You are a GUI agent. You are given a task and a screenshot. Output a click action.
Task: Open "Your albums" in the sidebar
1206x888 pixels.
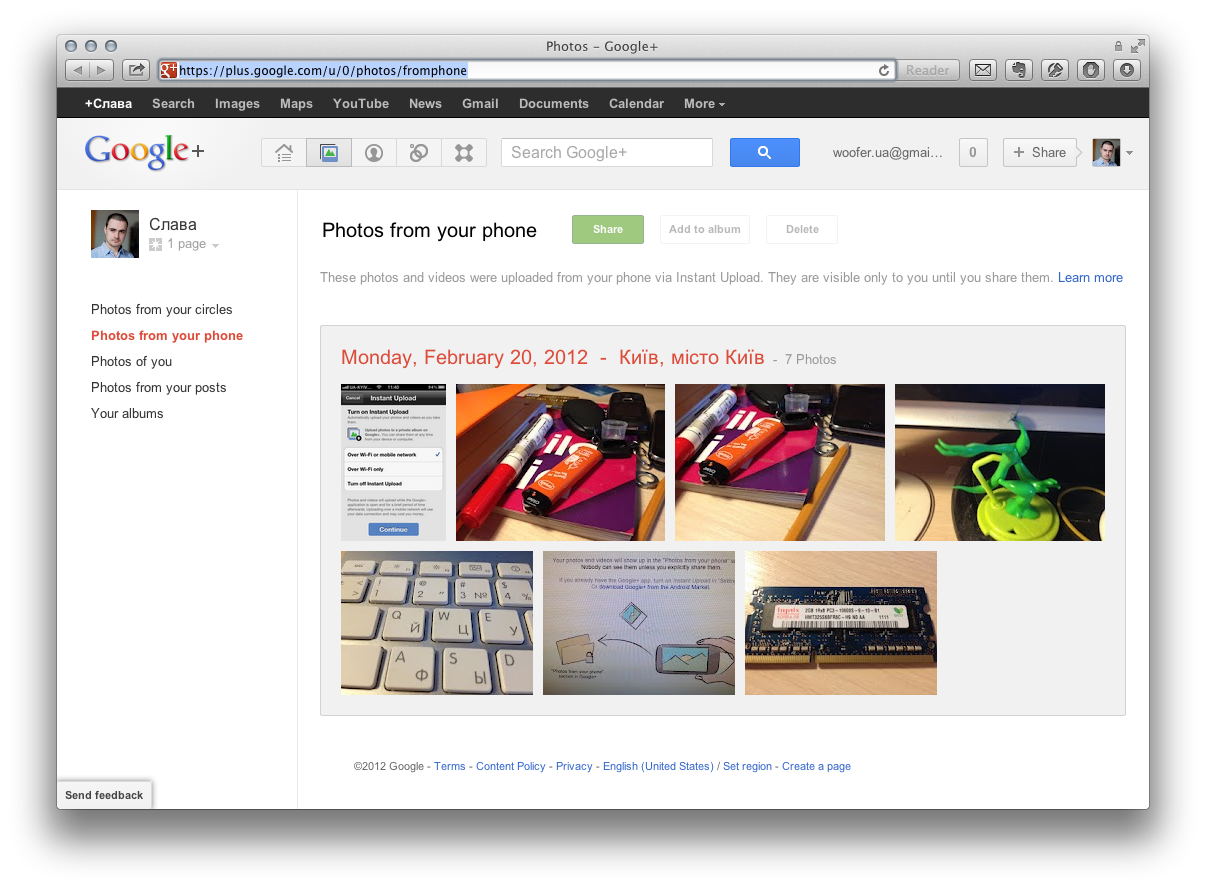pyautogui.click(x=127, y=414)
